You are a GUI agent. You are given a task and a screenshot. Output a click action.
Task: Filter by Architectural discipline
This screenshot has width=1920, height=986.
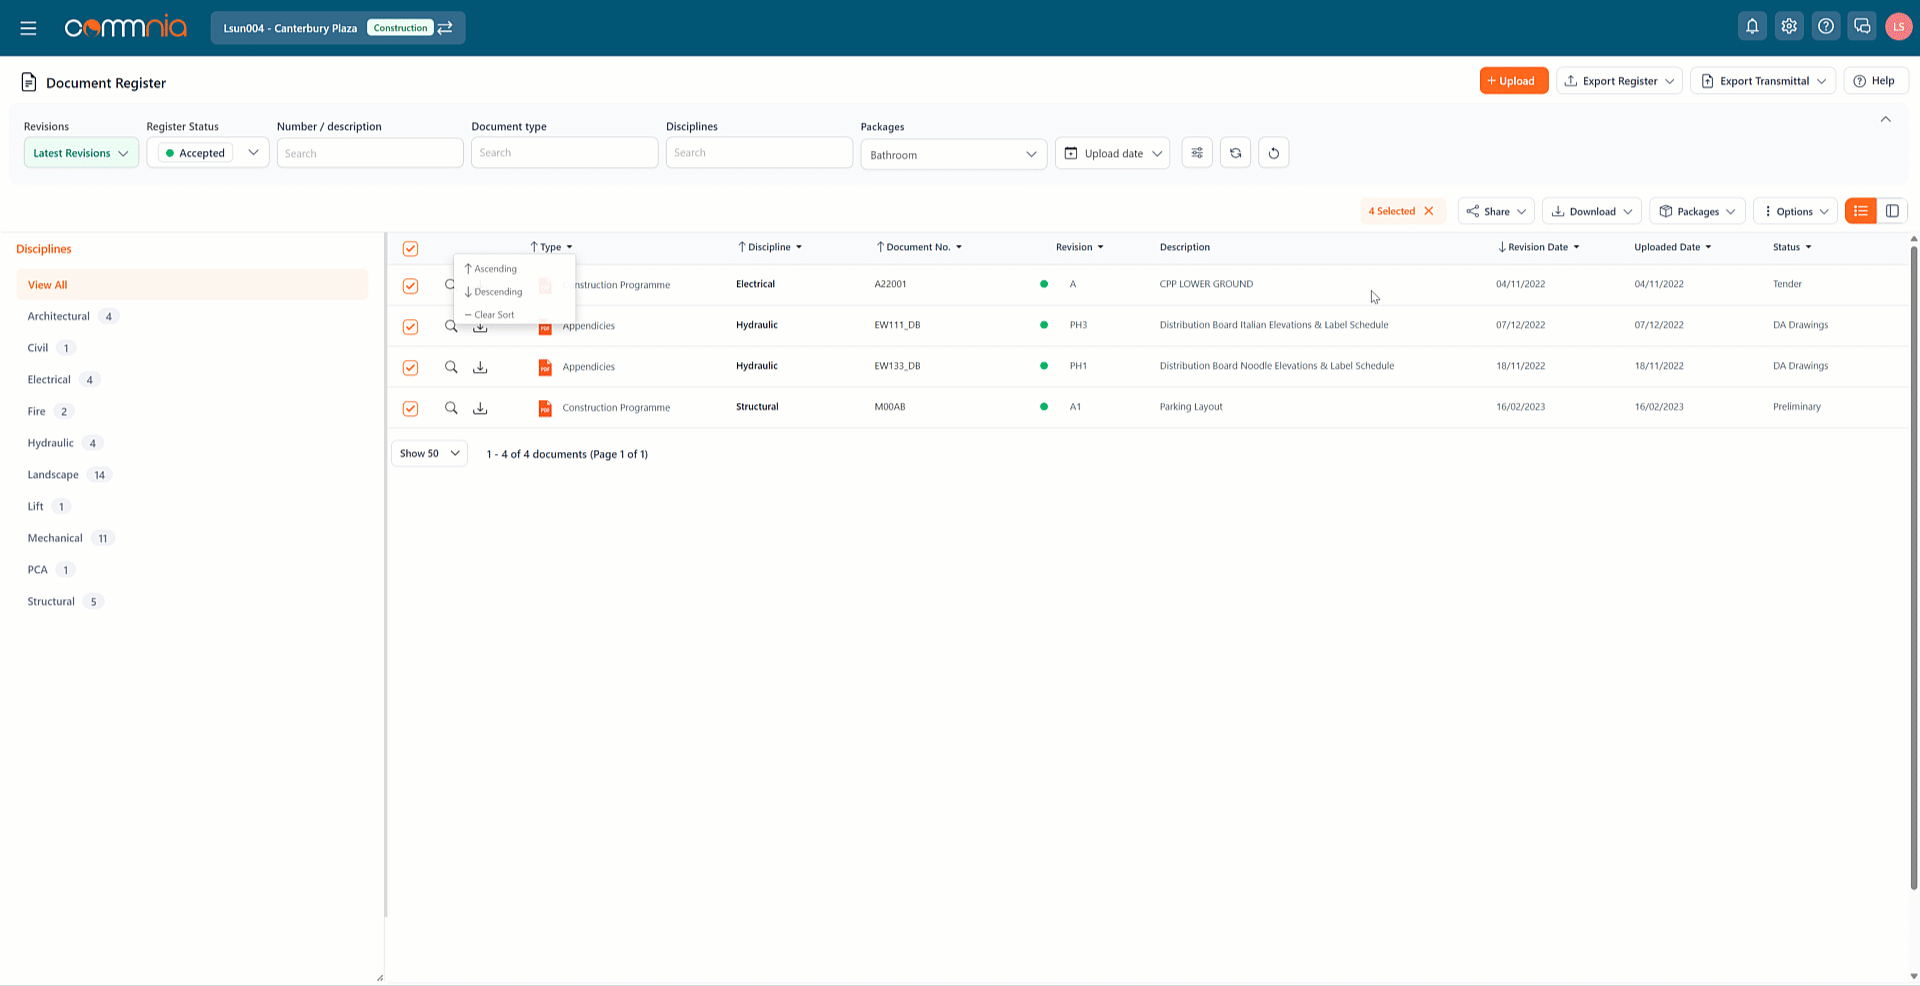[59, 316]
